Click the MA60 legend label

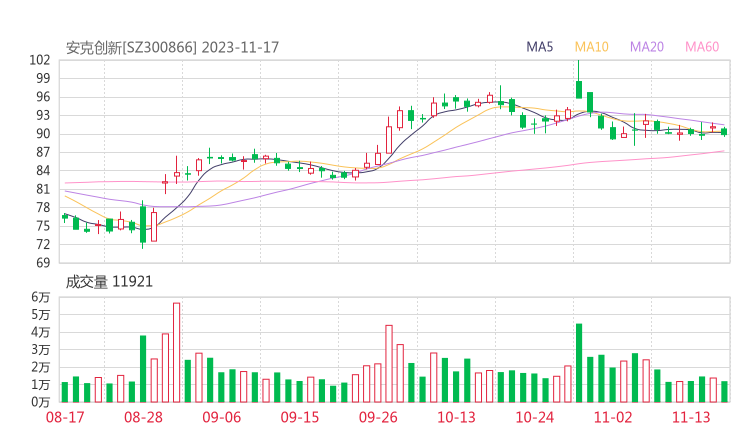pyautogui.click(x=702, y=47)
